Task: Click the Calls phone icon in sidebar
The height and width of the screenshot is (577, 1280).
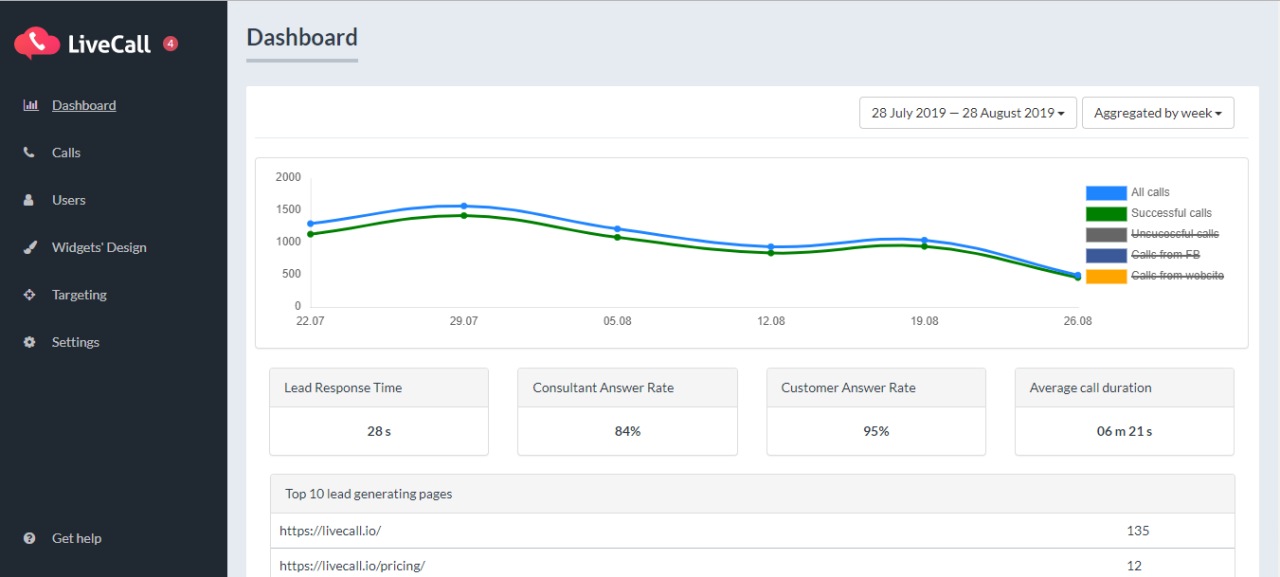Action: click(29, 153)
